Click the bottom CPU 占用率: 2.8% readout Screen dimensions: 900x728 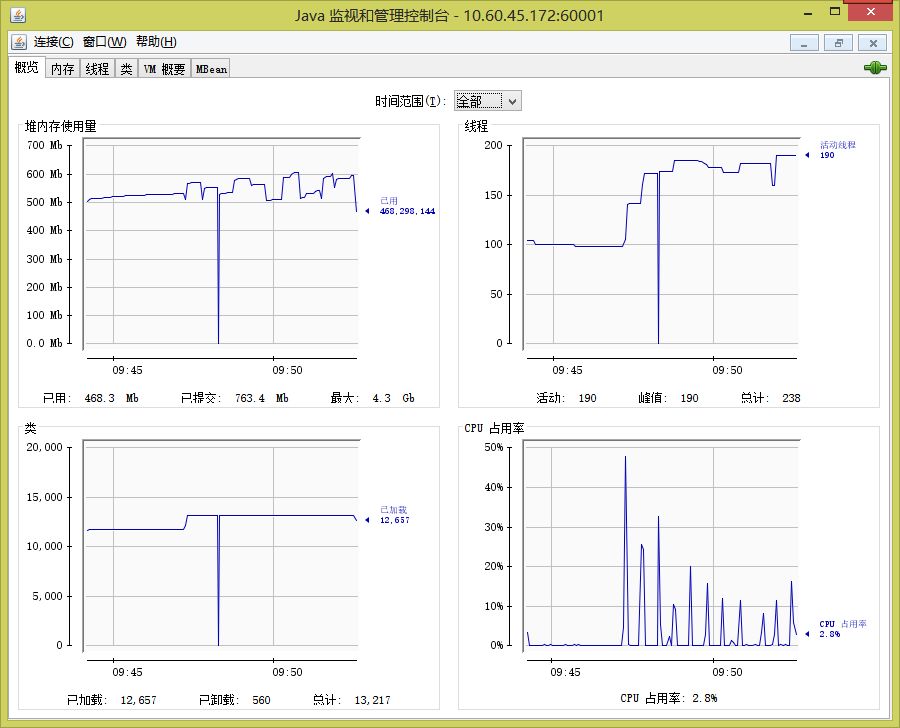click(669, 698)
